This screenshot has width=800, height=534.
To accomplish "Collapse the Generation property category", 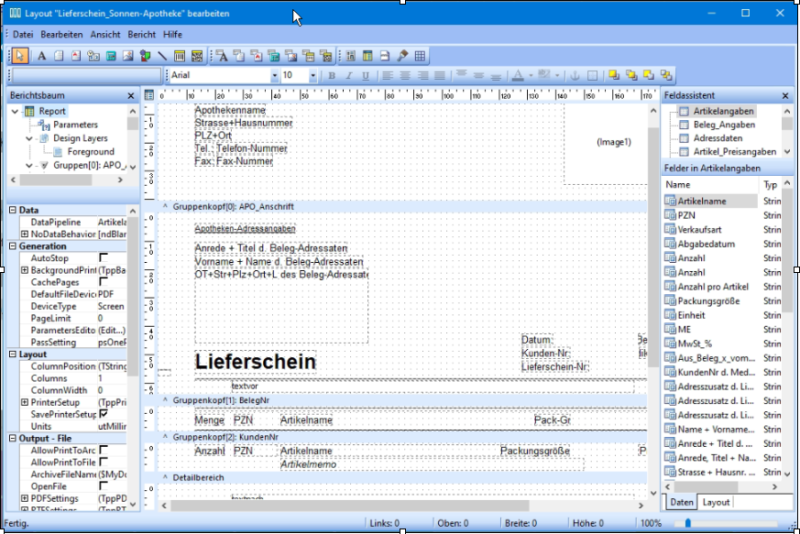I will pyautogui.click(x=11, y=246).
